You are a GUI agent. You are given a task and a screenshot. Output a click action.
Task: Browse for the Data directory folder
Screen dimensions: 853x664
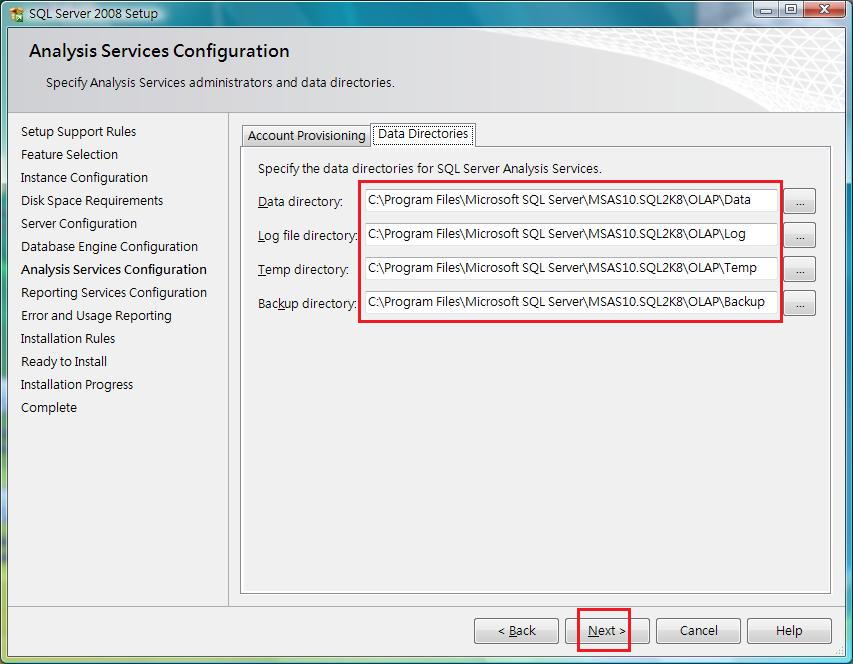[x=800, y=201]
